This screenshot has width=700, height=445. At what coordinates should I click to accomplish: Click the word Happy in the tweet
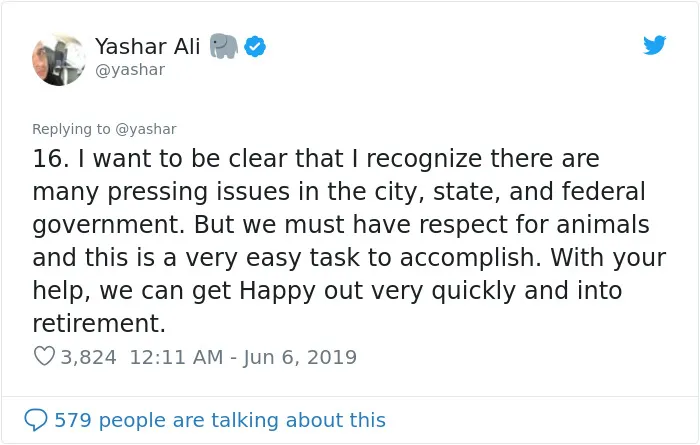coord(278,291)
